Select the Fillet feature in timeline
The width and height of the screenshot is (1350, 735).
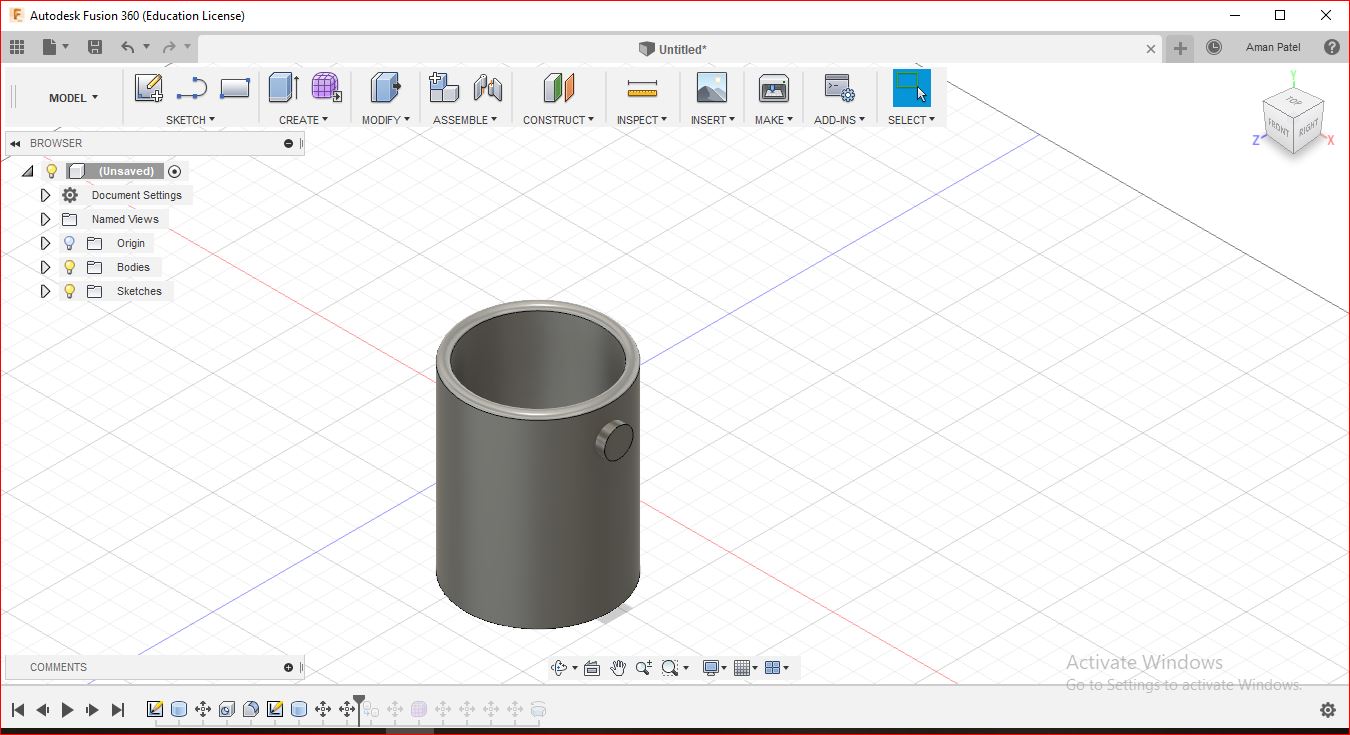[x=251, y=710]
